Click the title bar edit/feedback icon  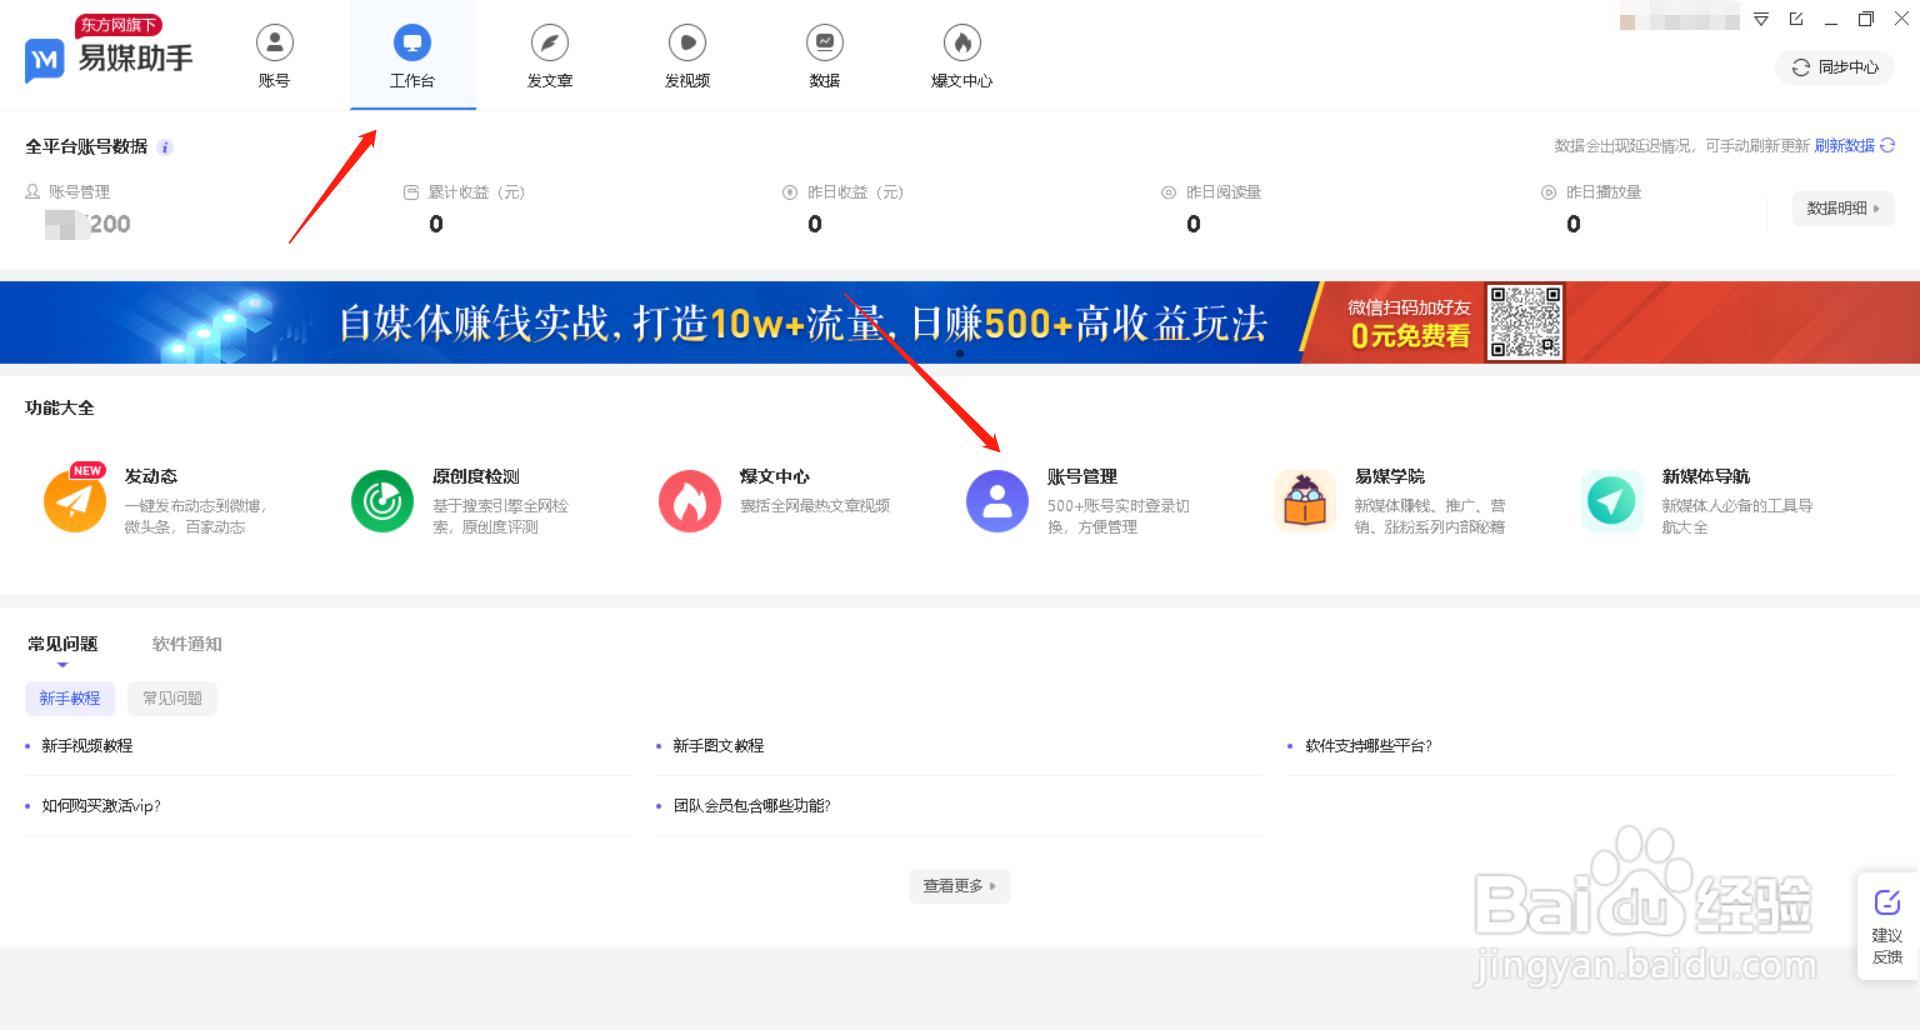point(1796,19)
